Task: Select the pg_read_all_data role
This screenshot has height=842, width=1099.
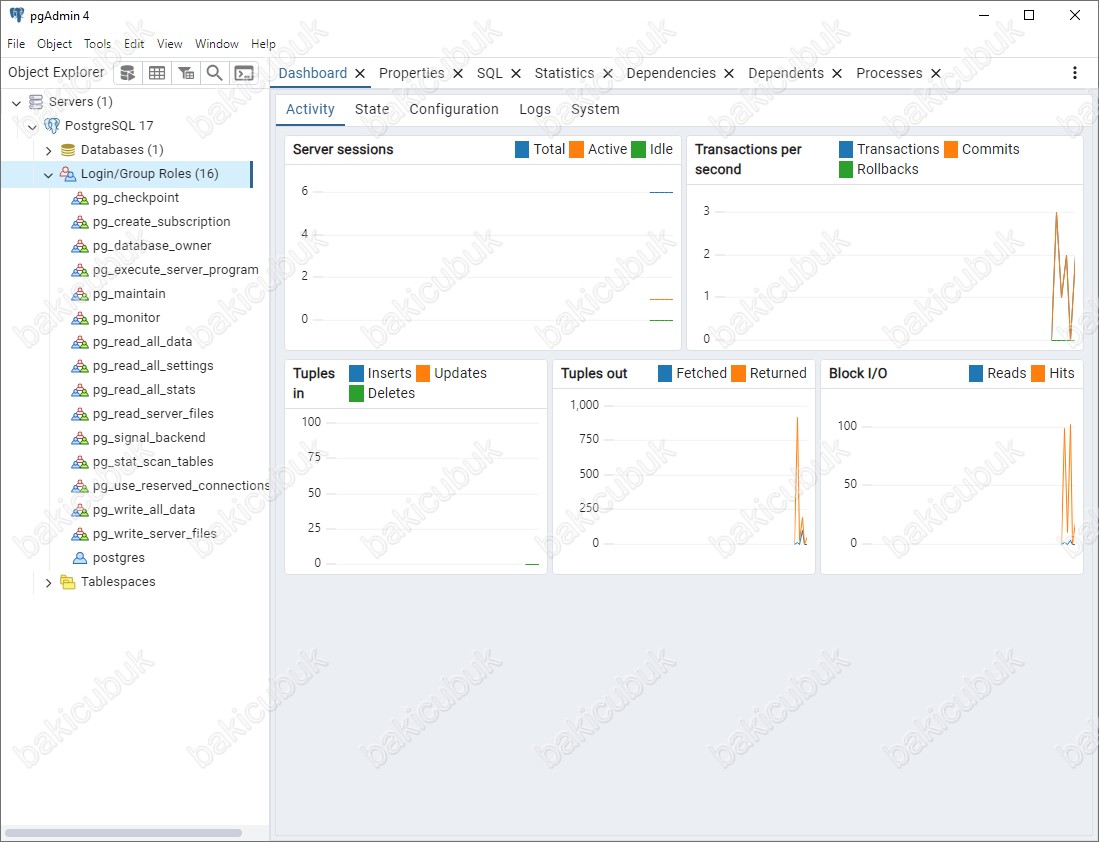Action: pyautogui.click(x=142, y=342)
